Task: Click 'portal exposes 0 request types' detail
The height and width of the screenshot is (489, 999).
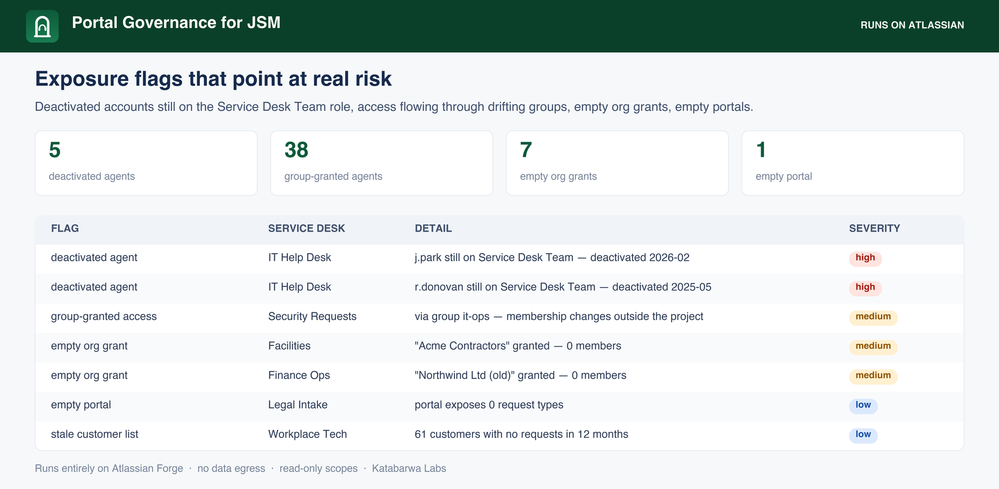Action: click(489, 405)
